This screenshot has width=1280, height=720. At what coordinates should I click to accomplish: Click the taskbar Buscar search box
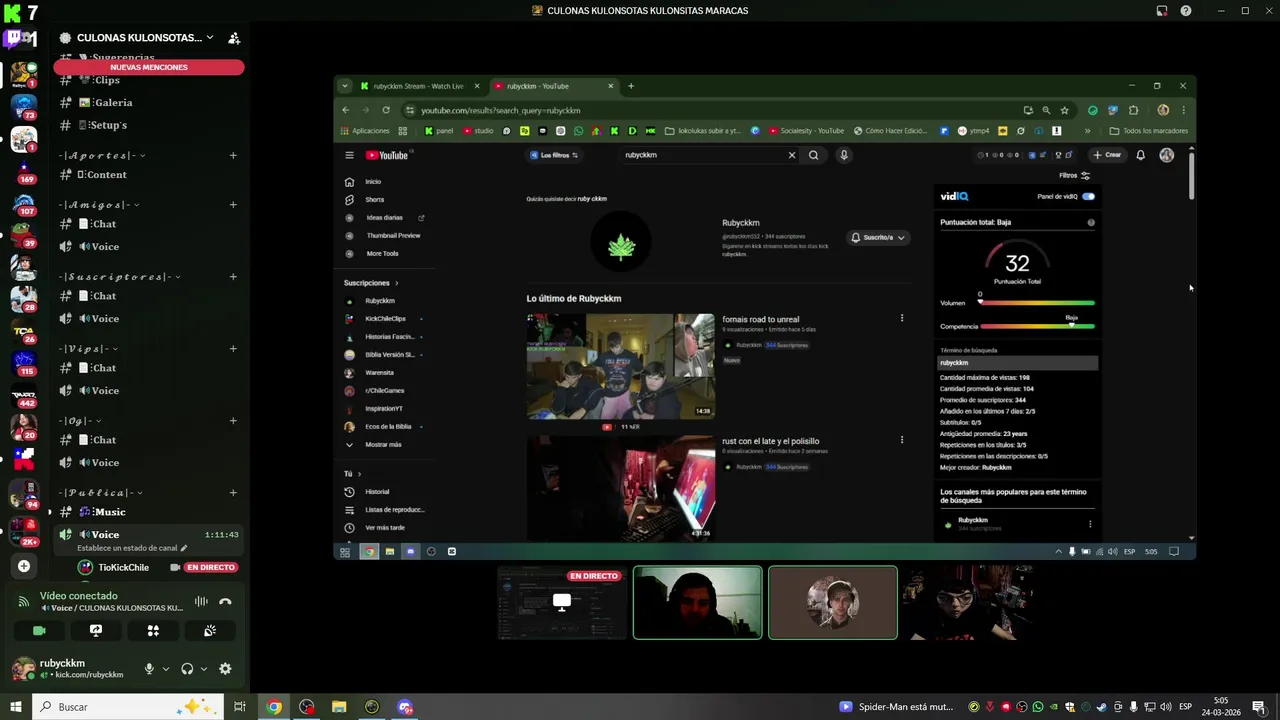coord(126,707)
